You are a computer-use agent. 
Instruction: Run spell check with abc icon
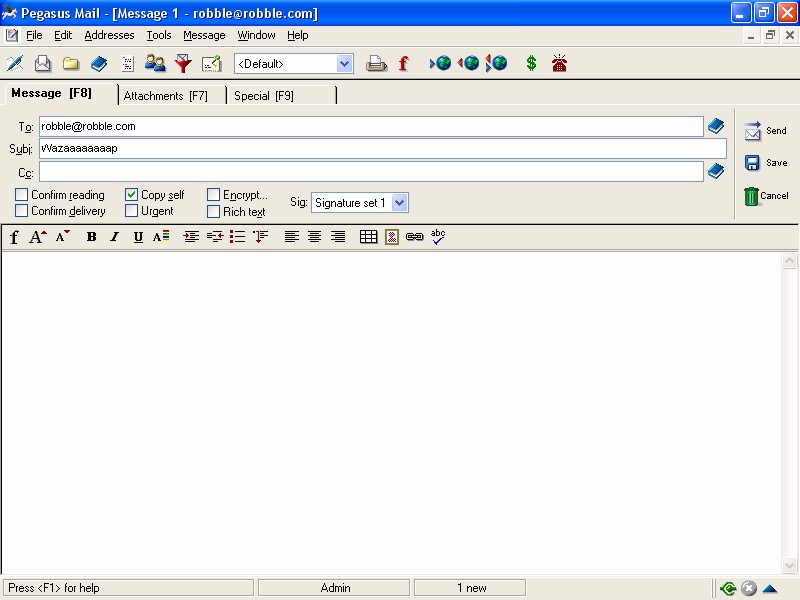pyautogui.click(x=438, y=237)
